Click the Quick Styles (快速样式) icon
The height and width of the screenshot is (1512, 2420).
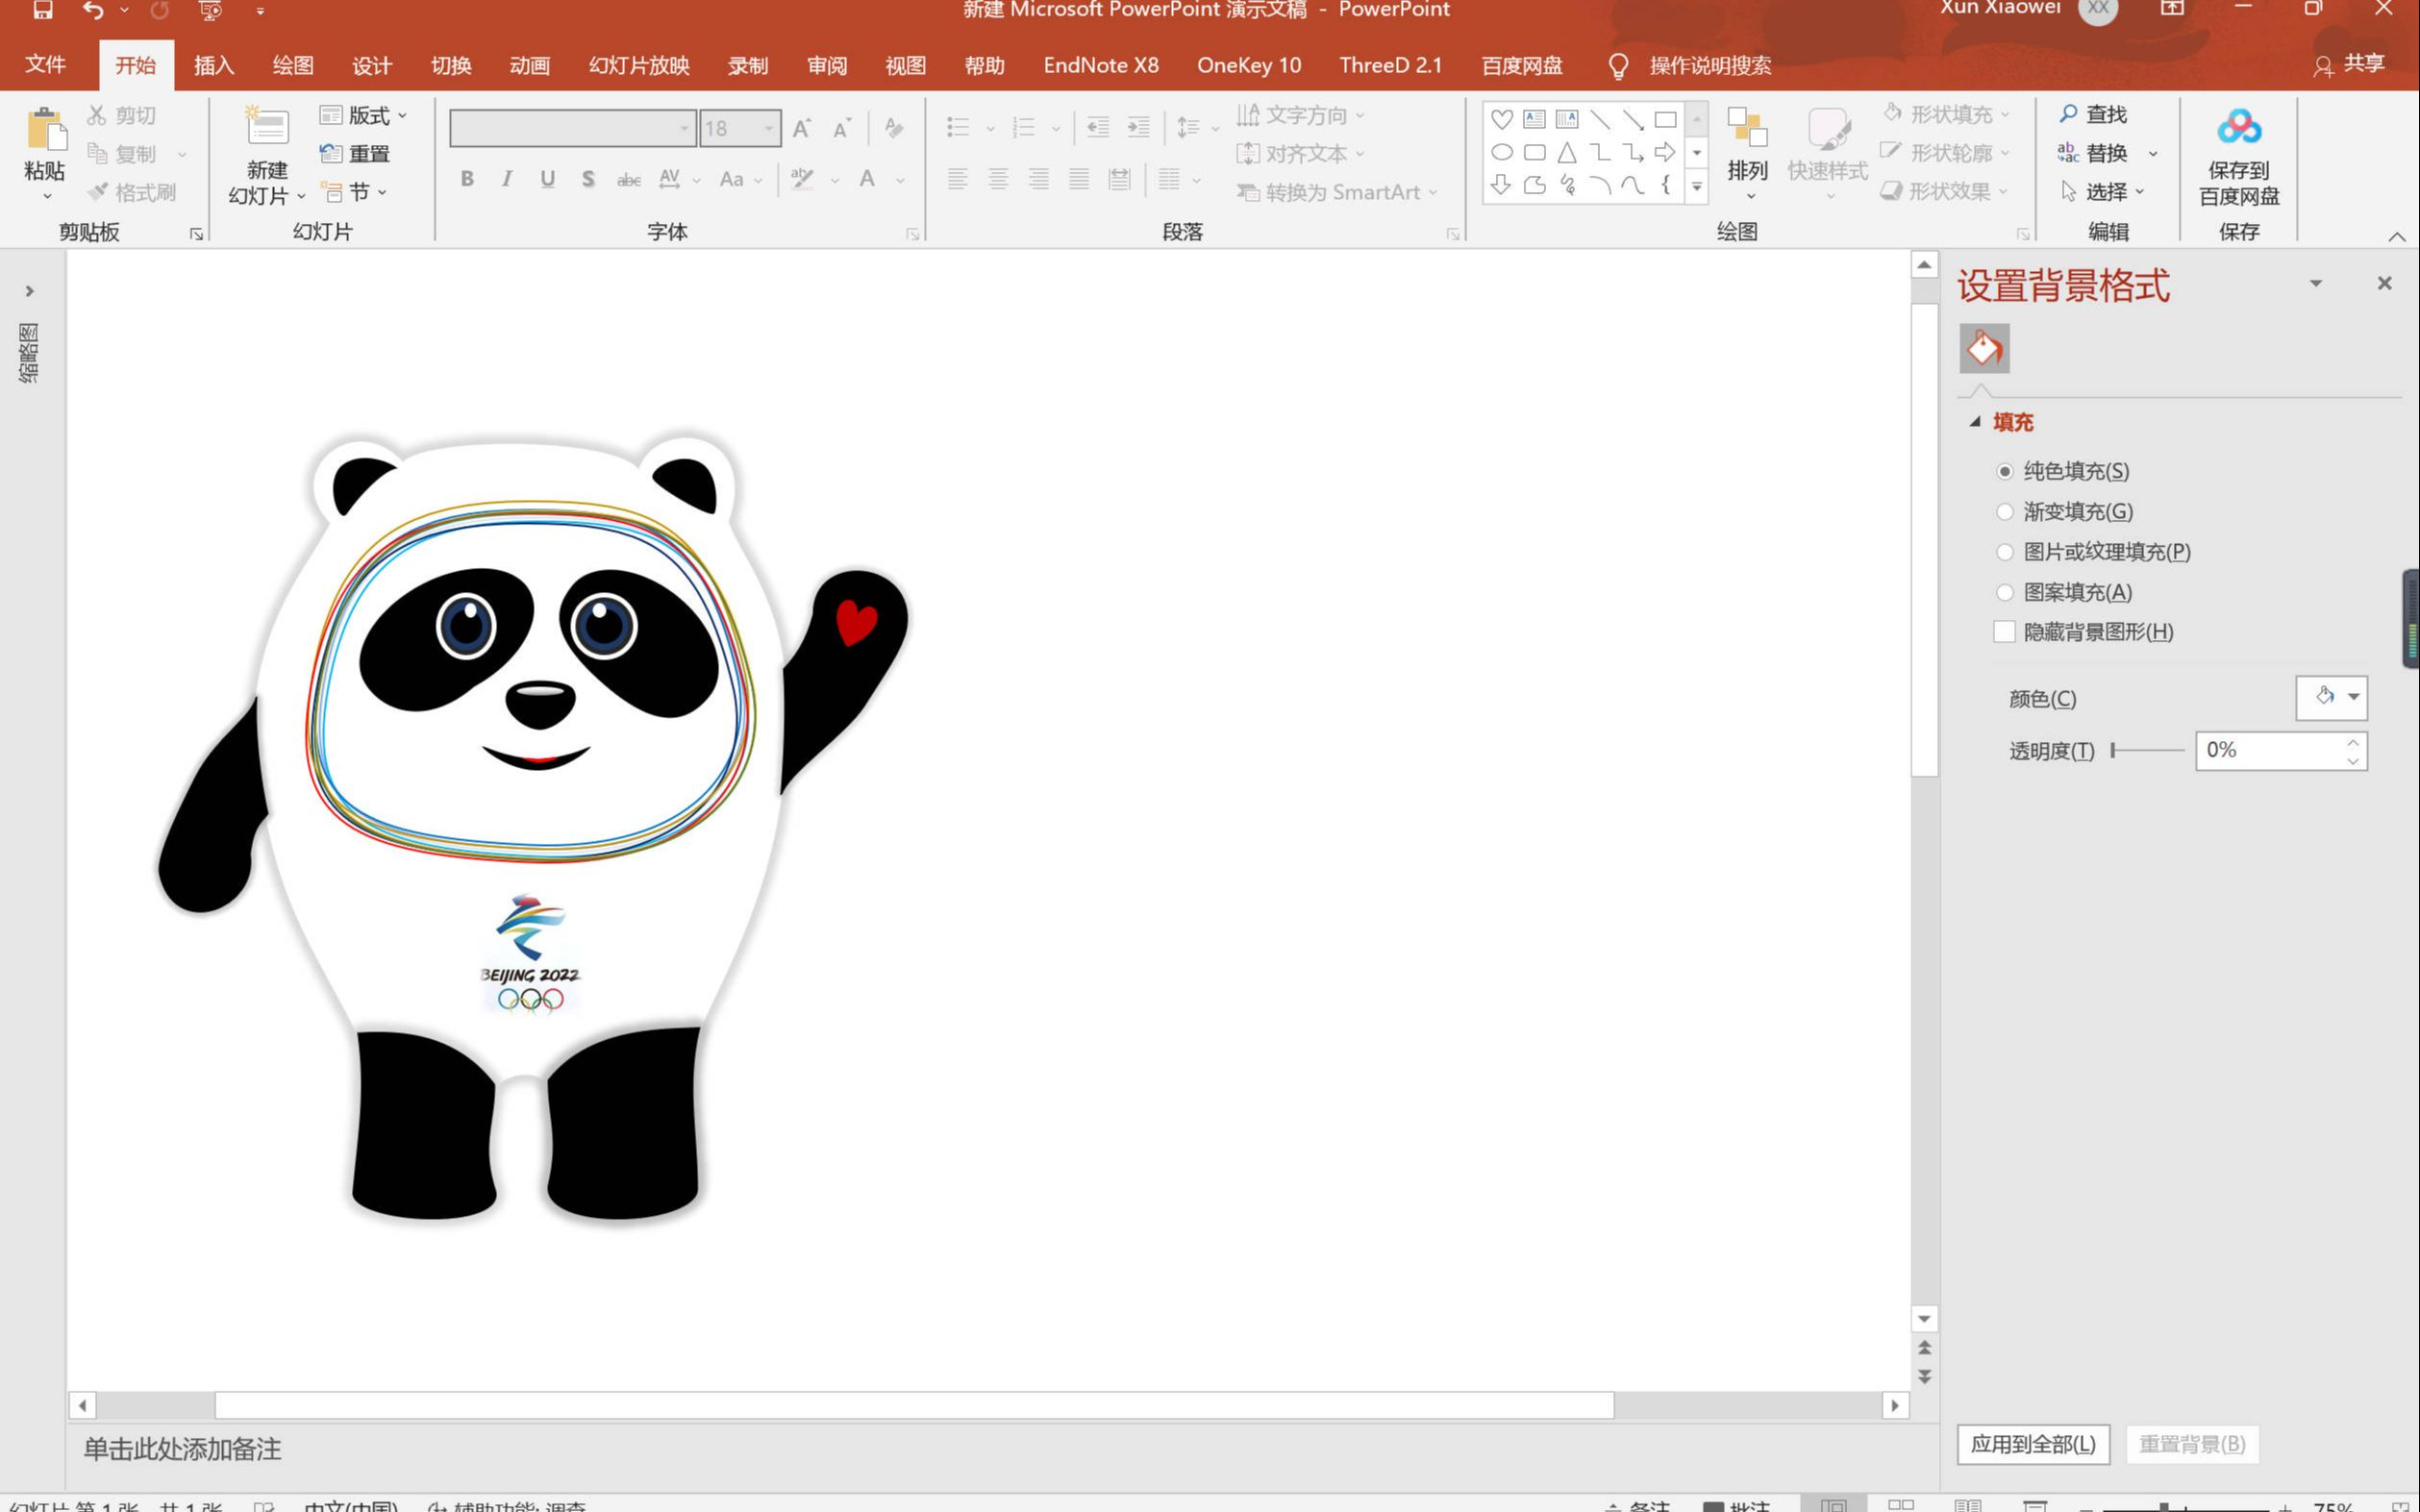point(1829,129)
